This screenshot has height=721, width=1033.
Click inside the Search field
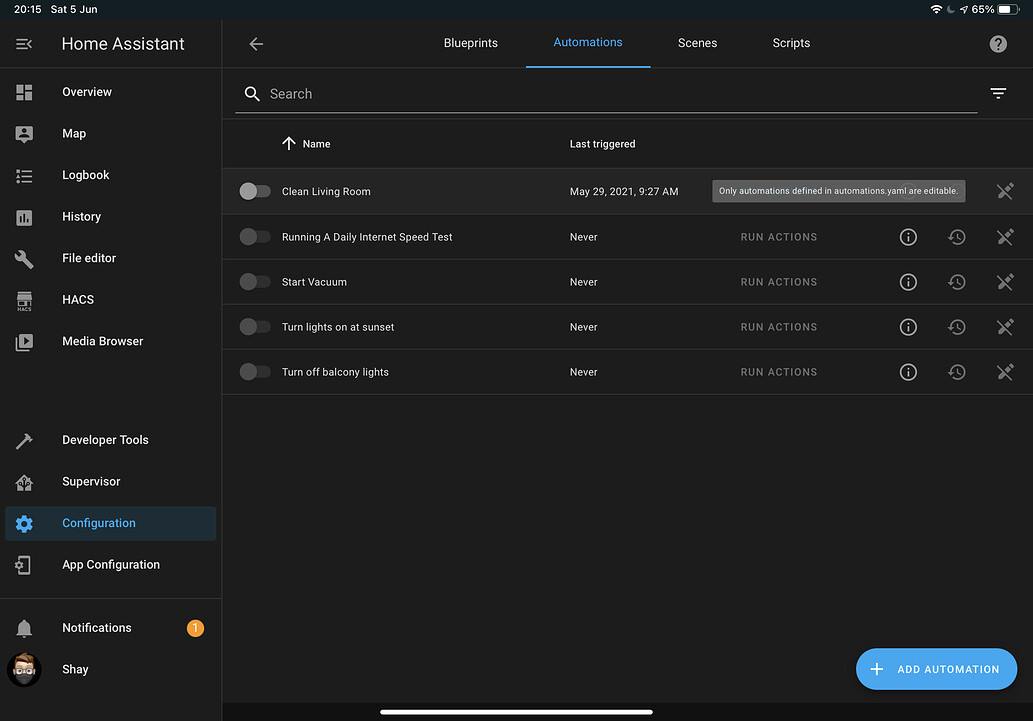pyautogui.click(x=500, y=93)
